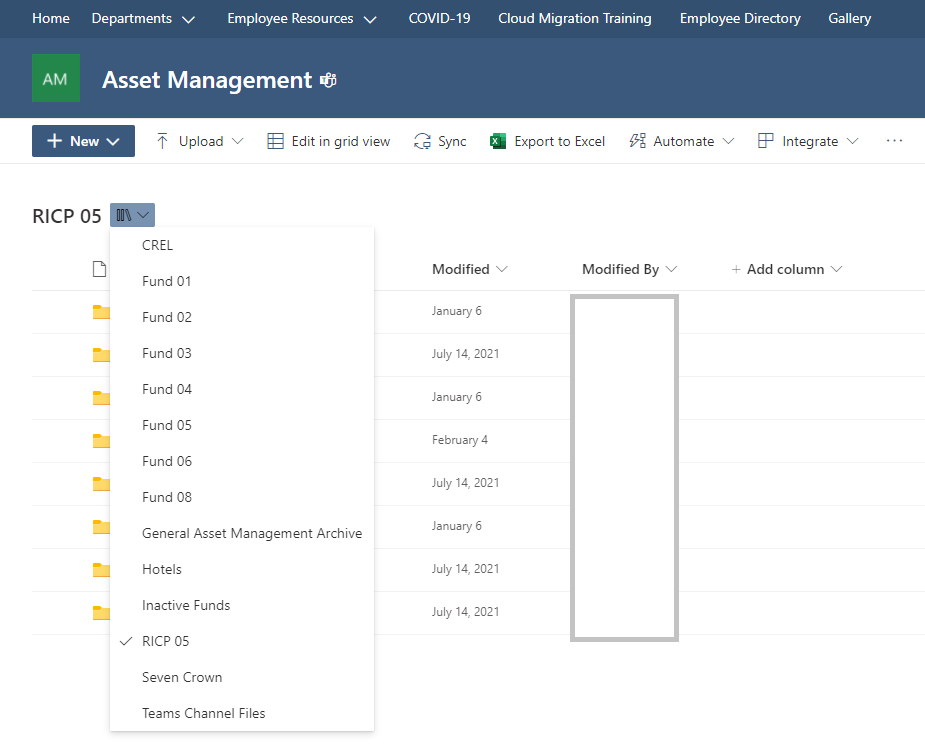The image size is (925, 756).
Task: Choose Fund 04 from the list
Action: point(242,389)
